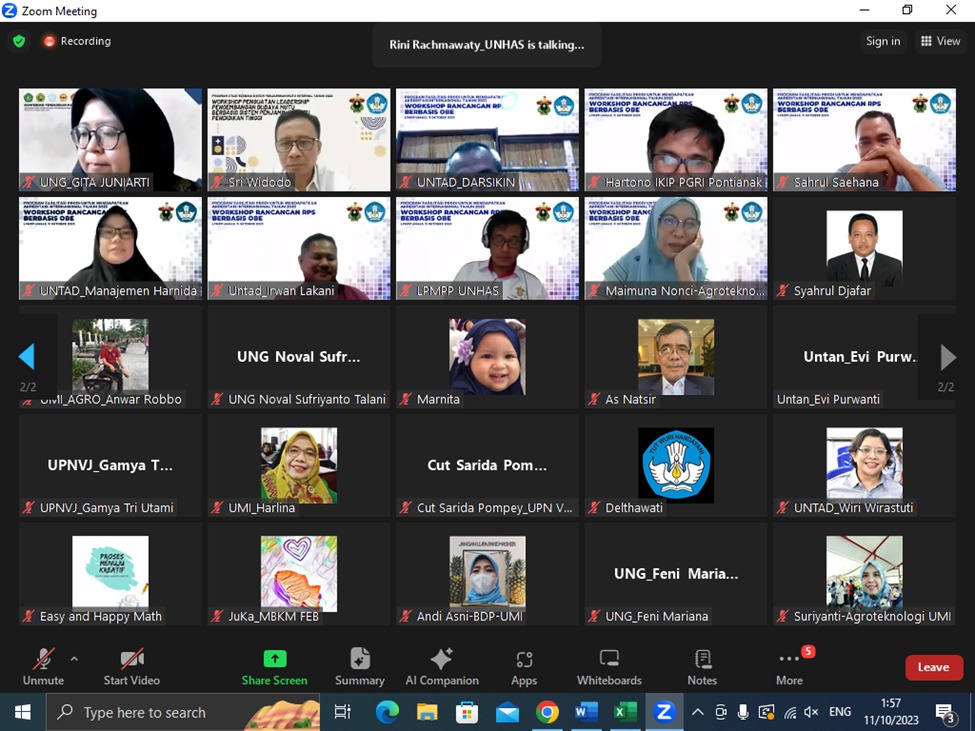Unmute the microphone
Image resolution: width=975 pixels, height=731 pixels.
tap(43, 667)
